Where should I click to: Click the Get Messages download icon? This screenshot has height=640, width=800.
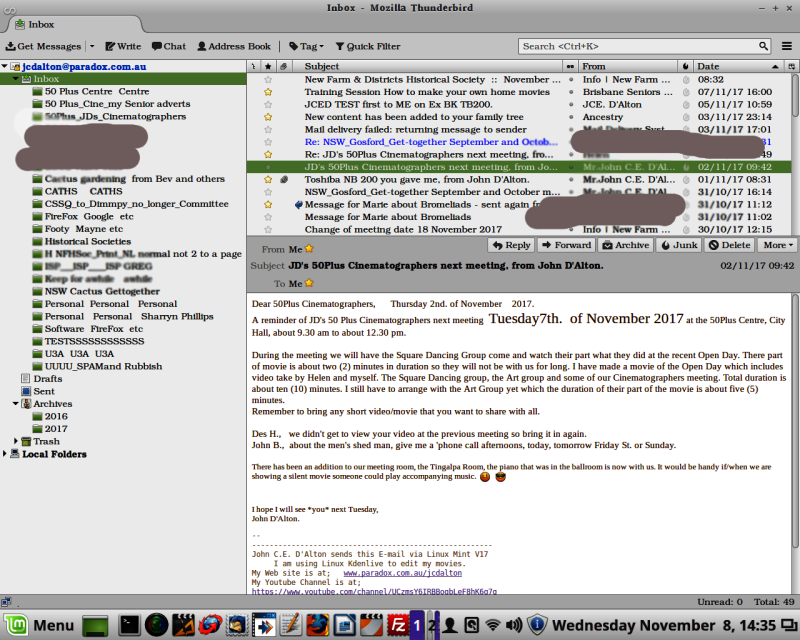(10, 46)
